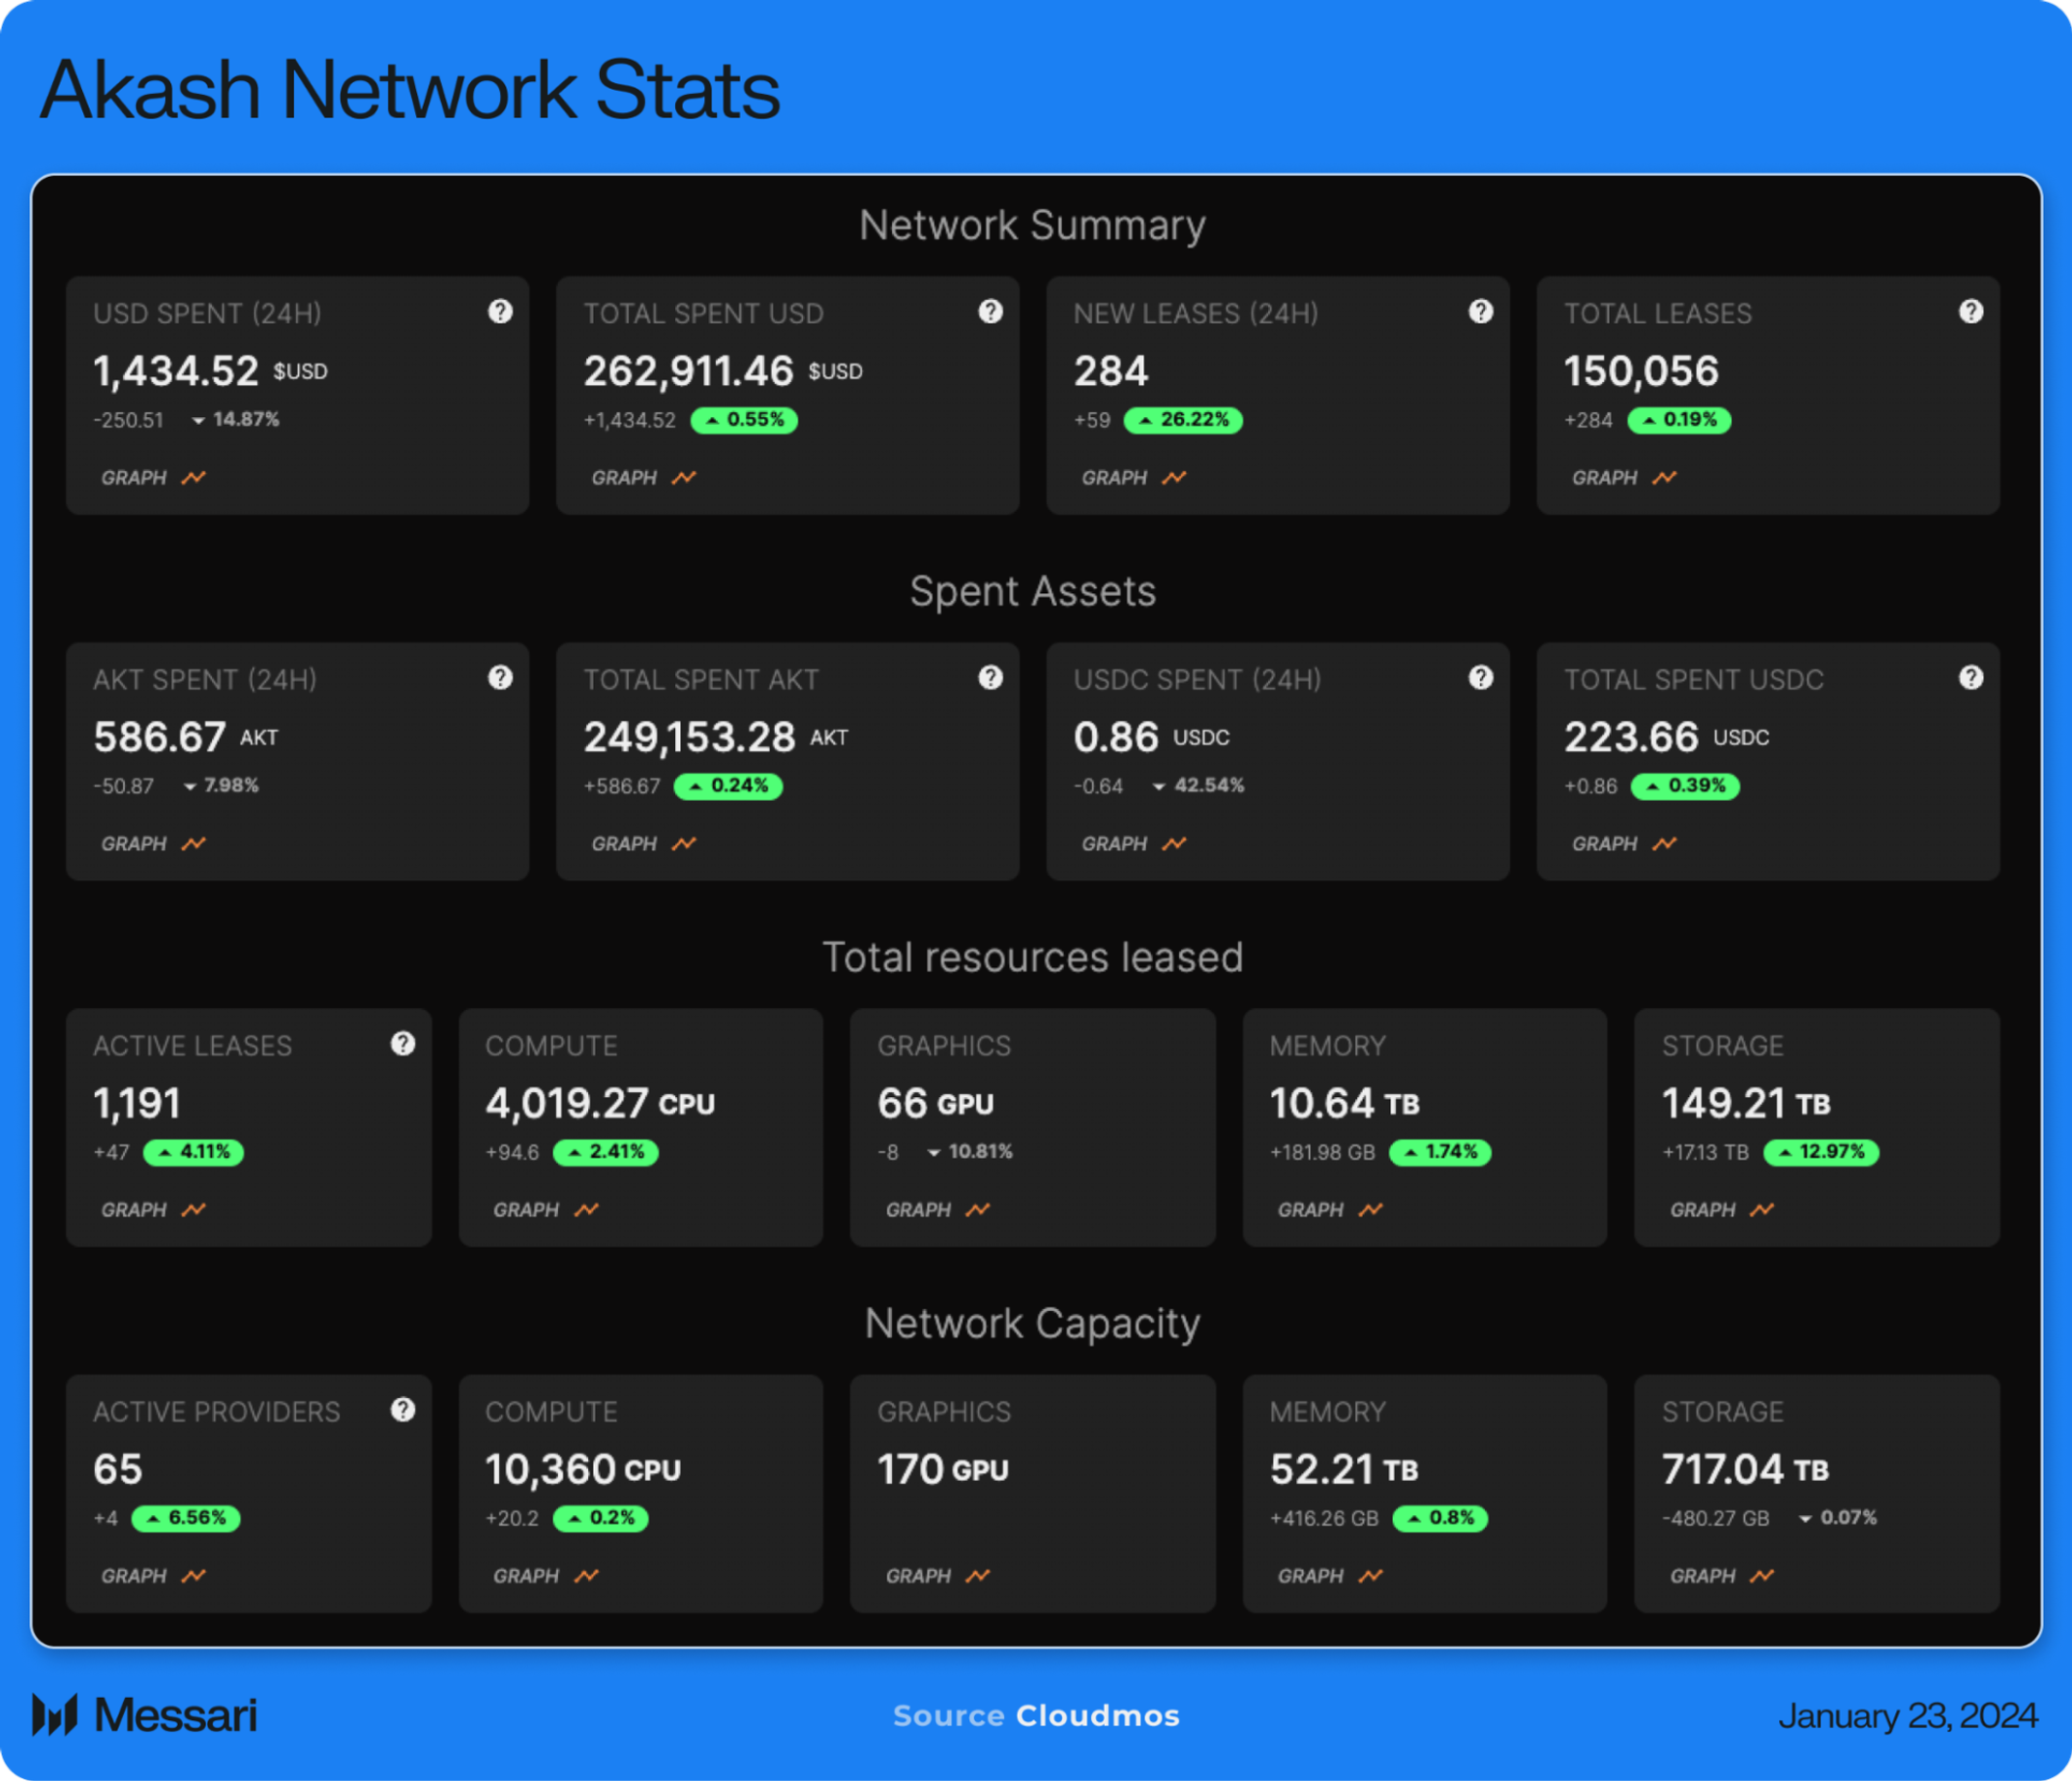This screenshot has width=2072, height=1781.
Task: Click the January 23, 2024 date
Action: click(1908, 1716)
